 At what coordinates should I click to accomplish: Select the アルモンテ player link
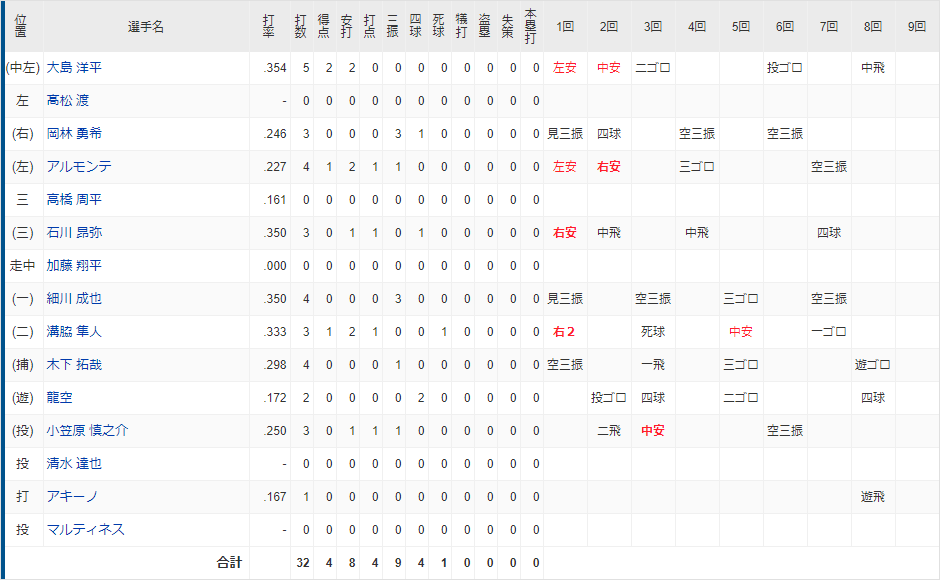coord(79,167)
